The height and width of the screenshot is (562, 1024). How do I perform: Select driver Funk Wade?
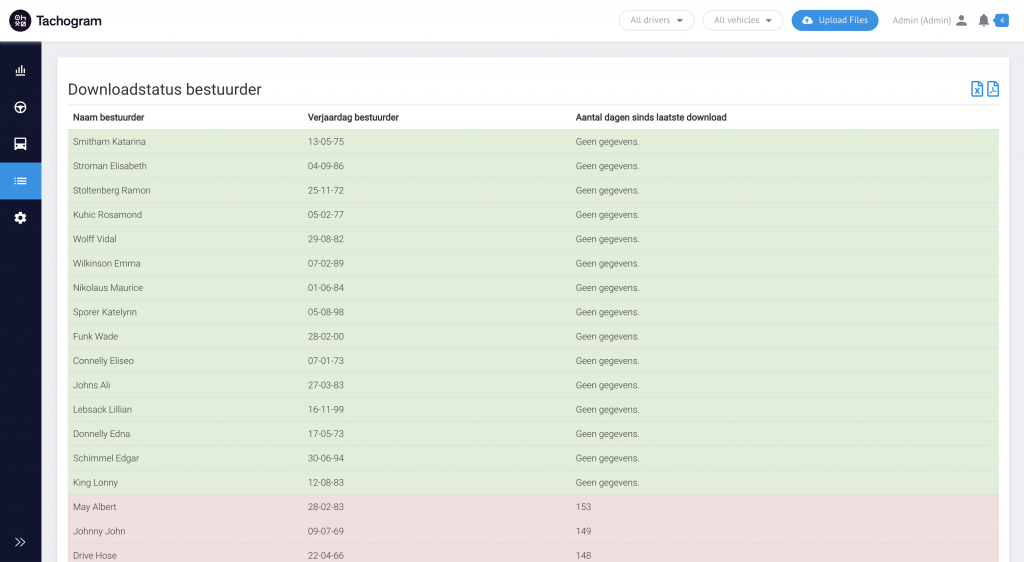[95, 337]
